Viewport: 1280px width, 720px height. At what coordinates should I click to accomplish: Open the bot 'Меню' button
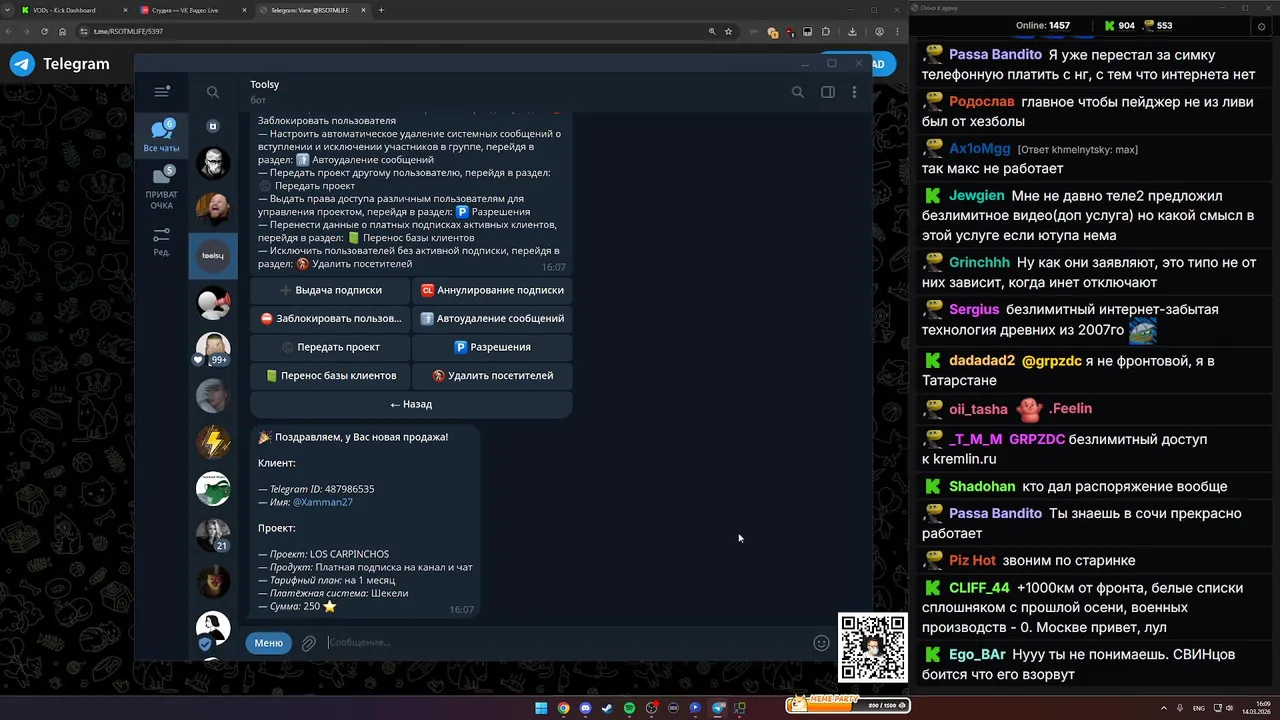268,643
